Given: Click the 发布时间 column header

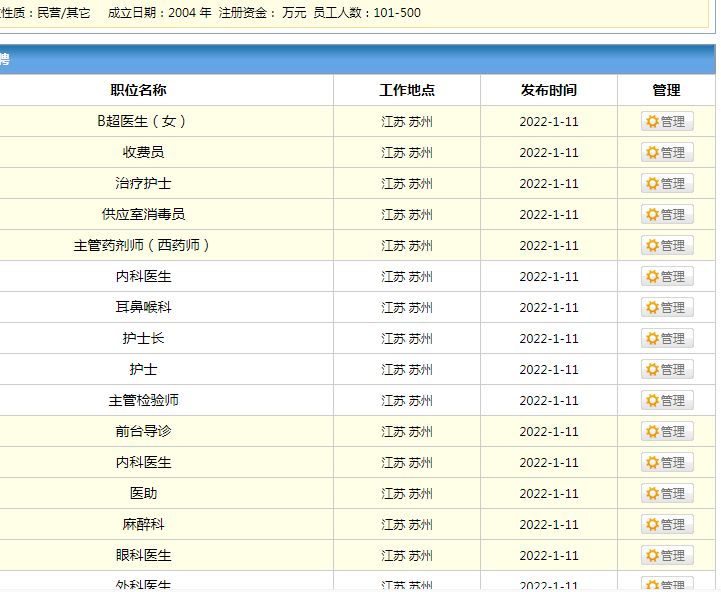Looking at the screenshot, I should click(549, 90).
